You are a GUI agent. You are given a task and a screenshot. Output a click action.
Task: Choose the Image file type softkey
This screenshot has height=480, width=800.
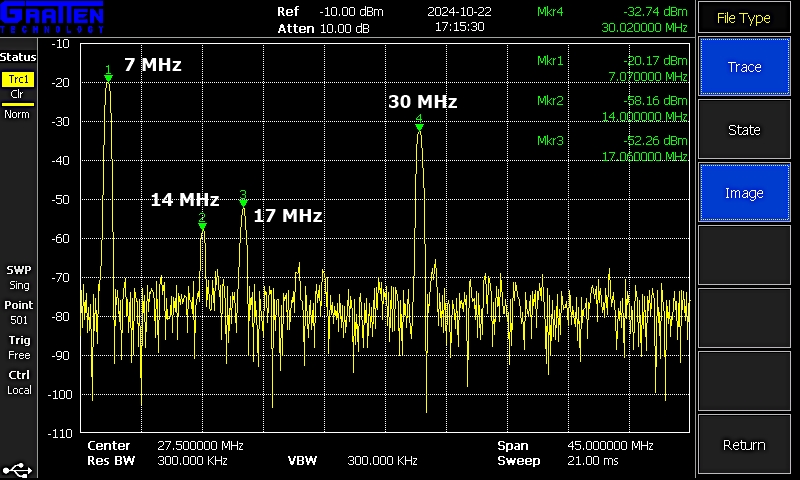(x=744, y=193)
